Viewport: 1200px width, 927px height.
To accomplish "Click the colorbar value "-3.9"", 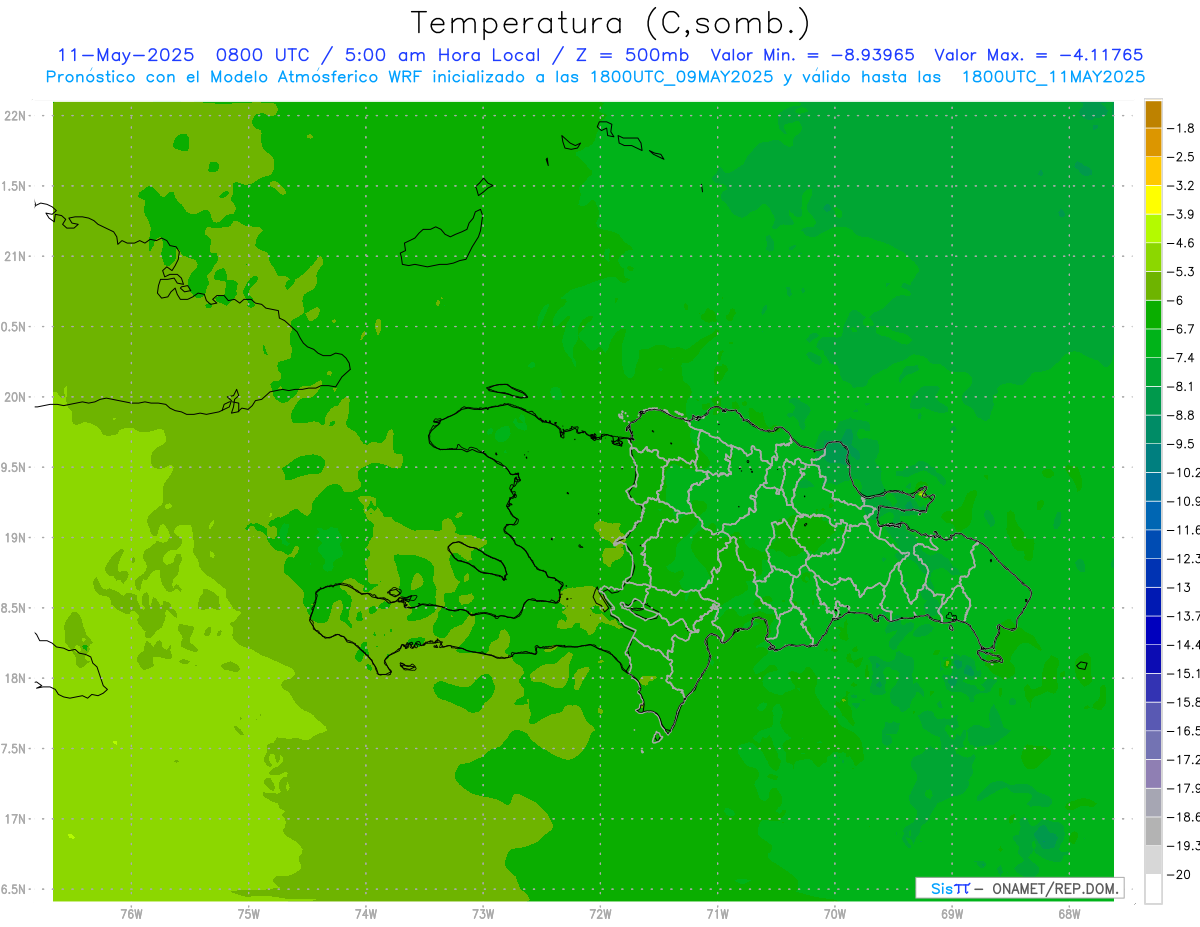I will 1181,214.
